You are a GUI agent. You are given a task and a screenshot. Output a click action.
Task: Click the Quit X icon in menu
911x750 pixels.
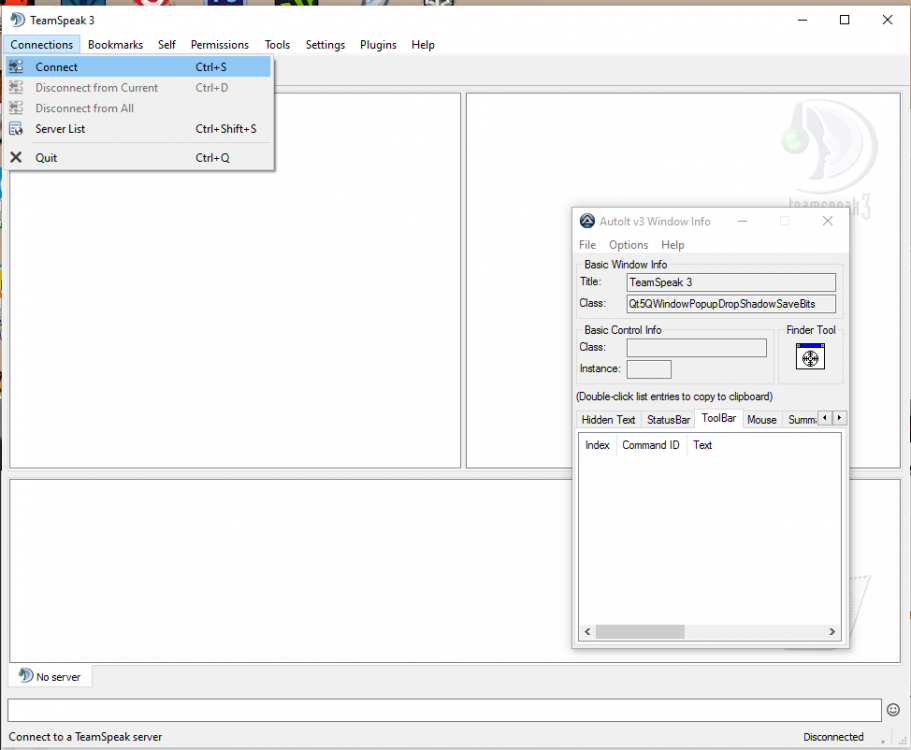[x=16, y=157]
